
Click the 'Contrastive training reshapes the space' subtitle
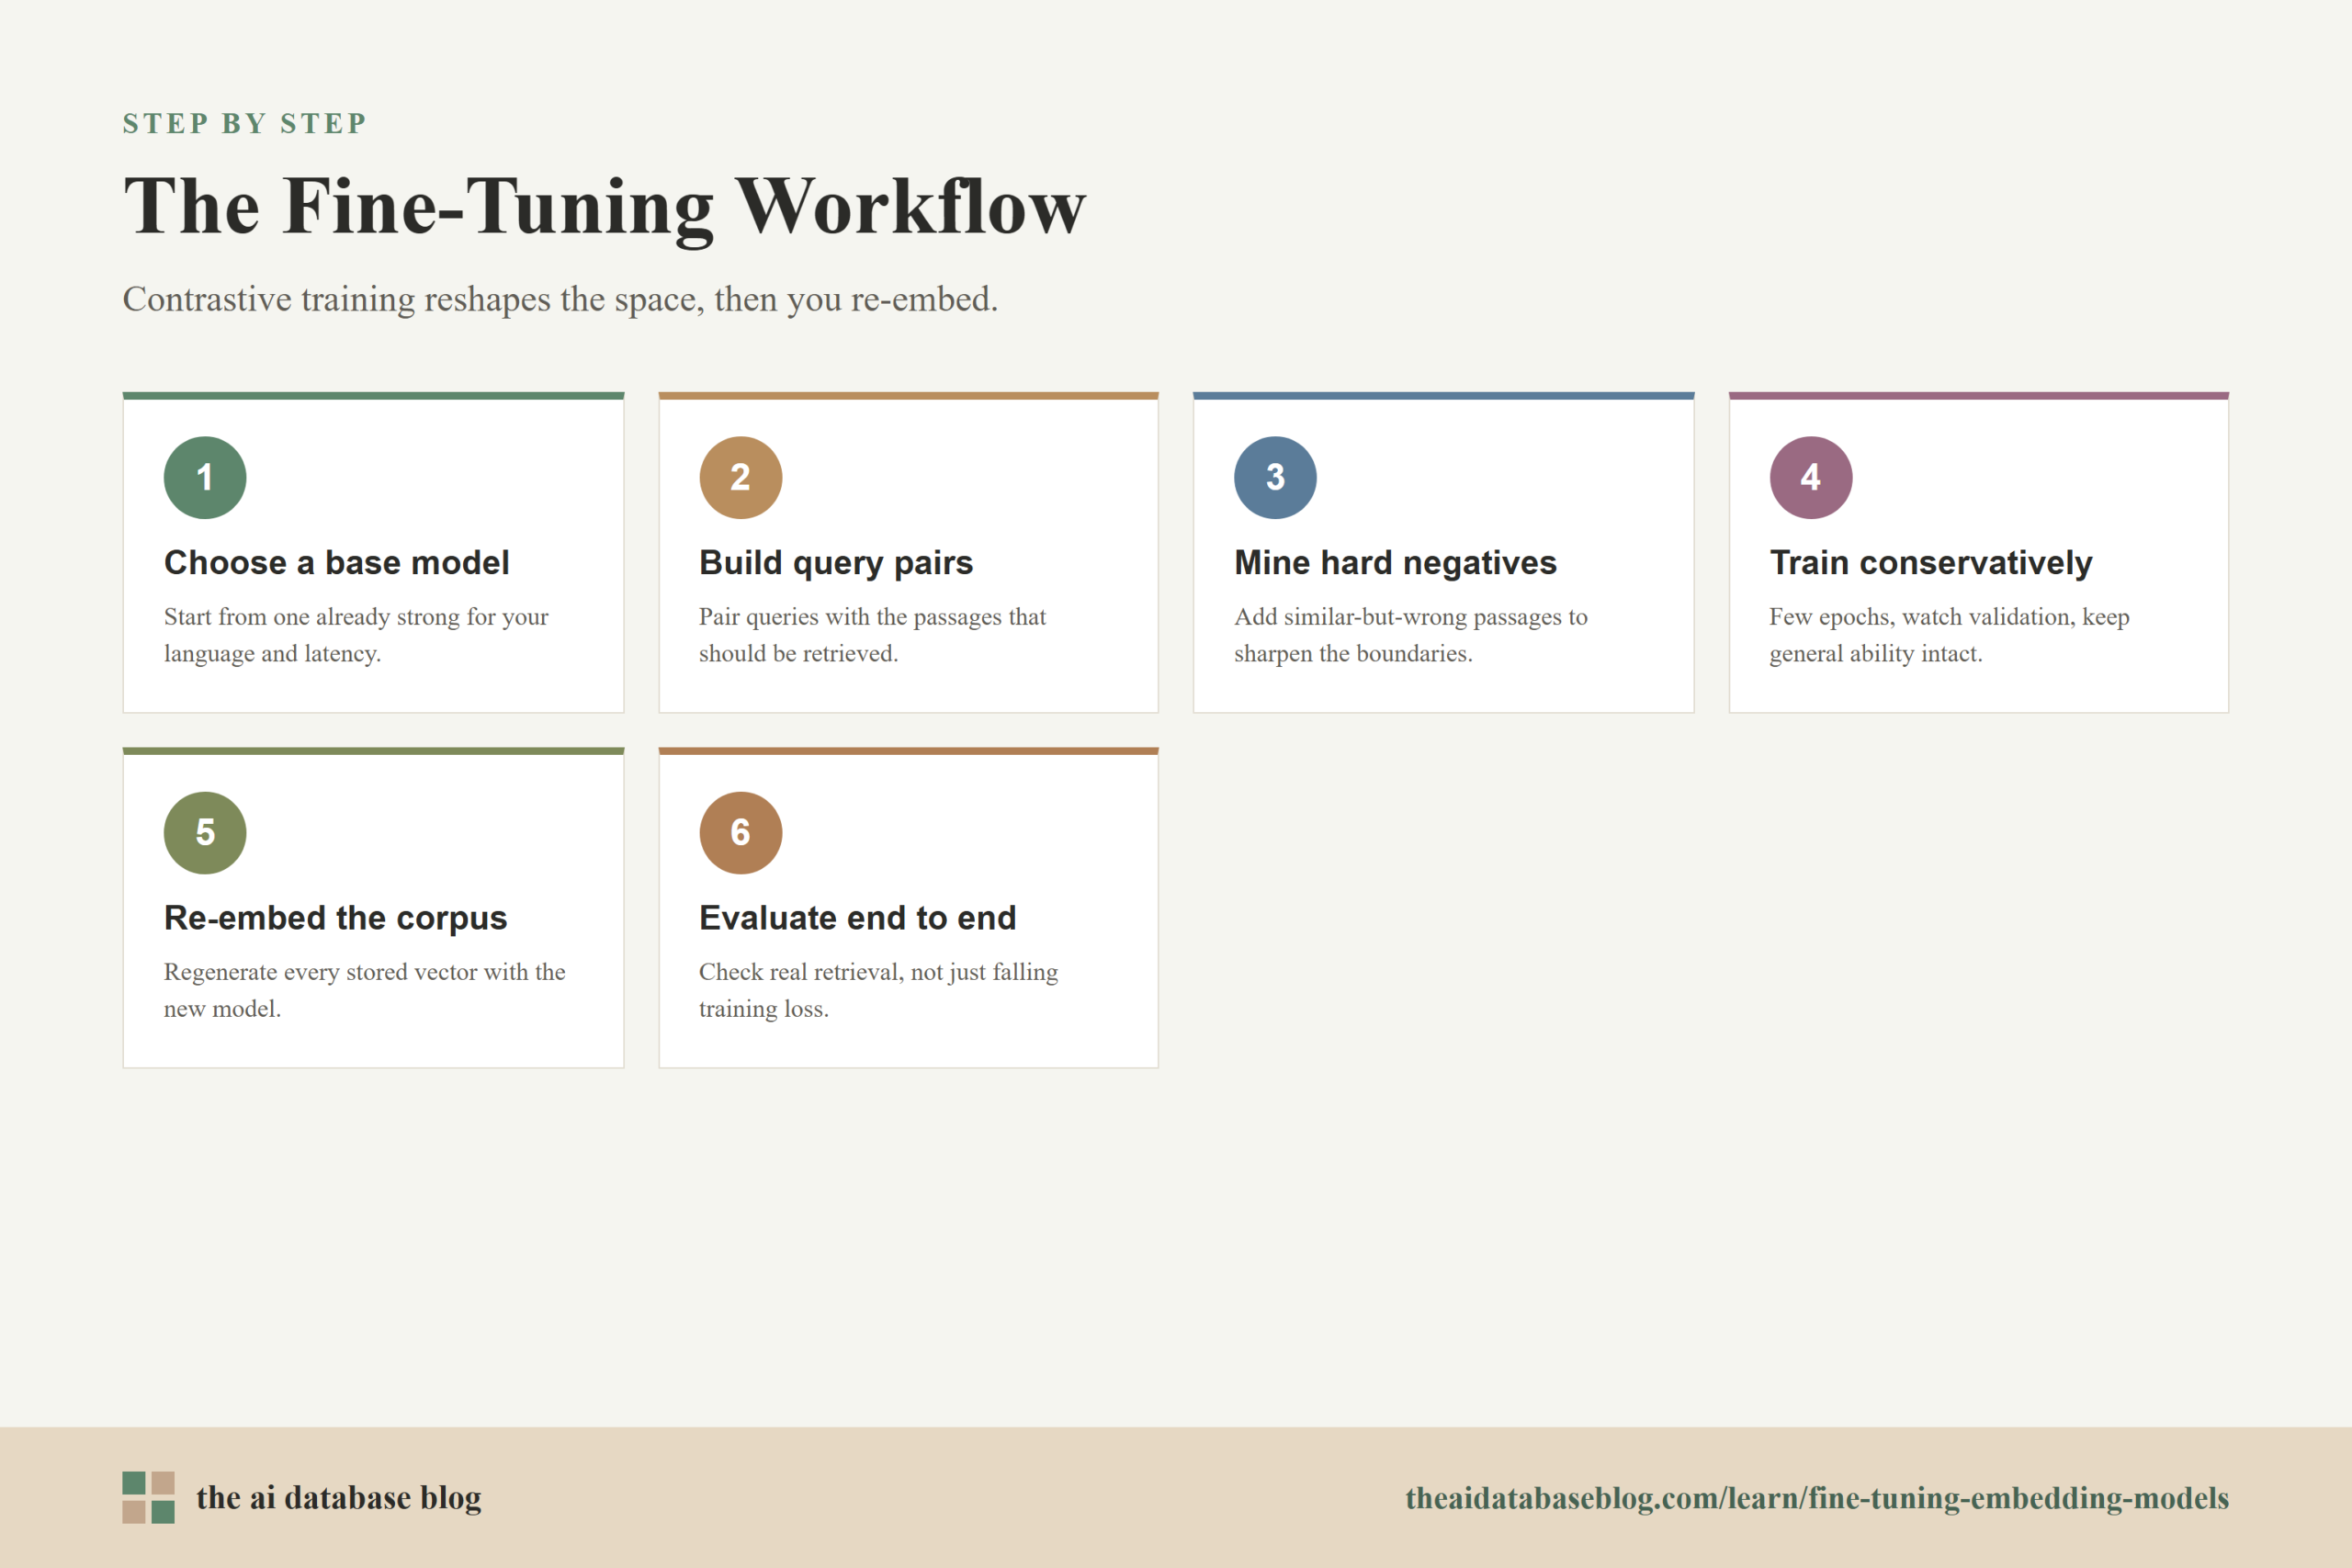(560, 299)
